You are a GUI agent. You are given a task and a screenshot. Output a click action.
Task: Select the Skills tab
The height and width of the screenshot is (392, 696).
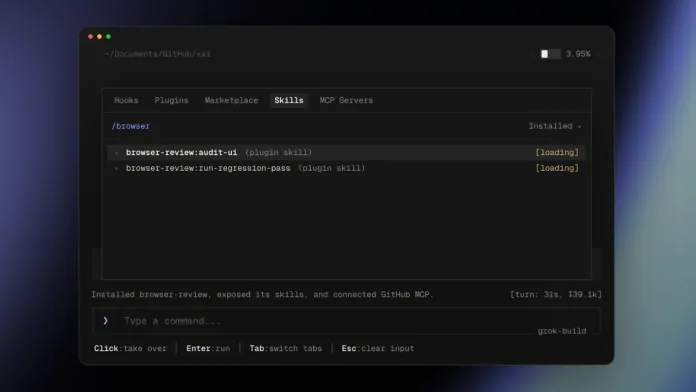289,100
